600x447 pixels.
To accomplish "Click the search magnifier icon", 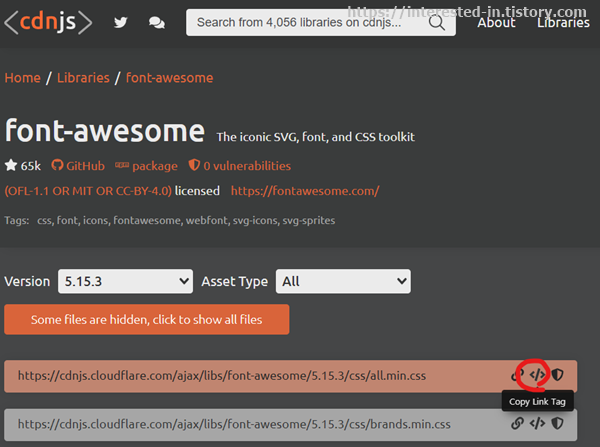I will (x=437, y=23).
